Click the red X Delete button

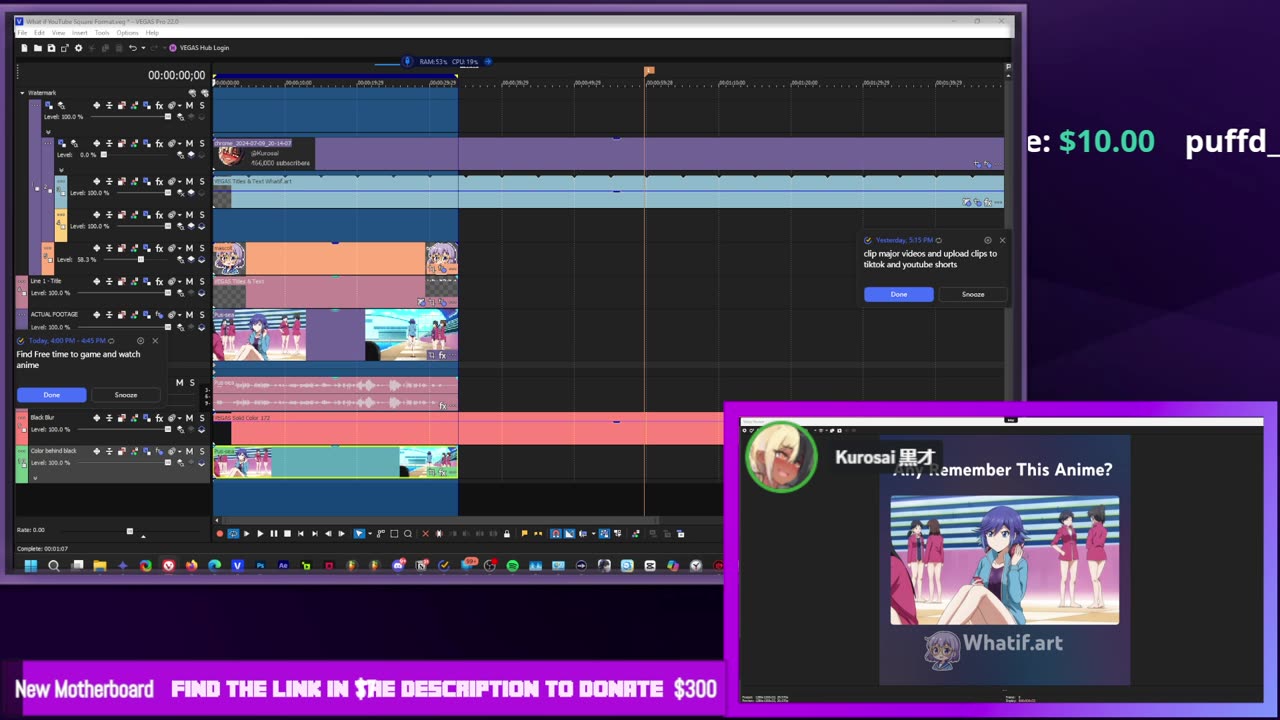[425, 533]
